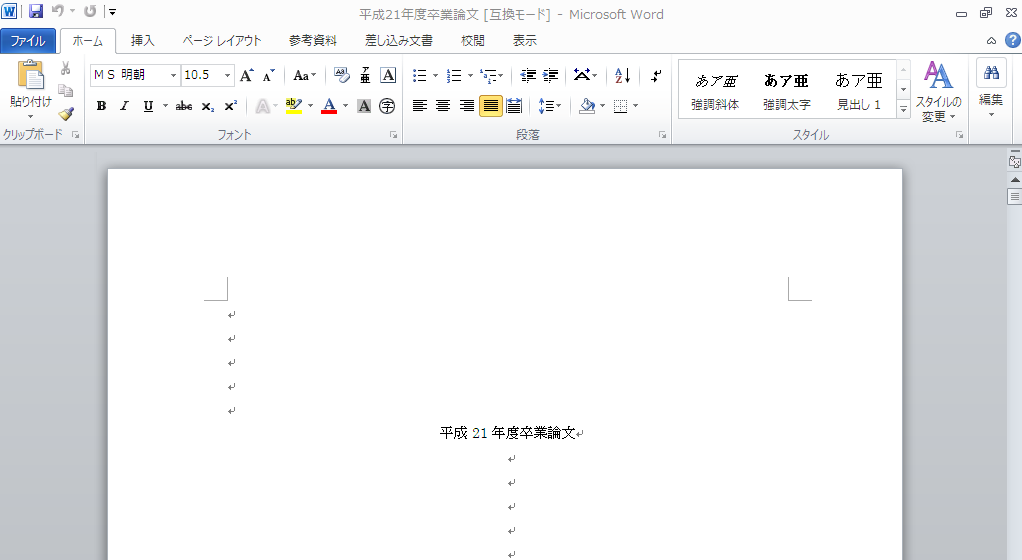The image size is (1022, 560).
Task: Open the line spacing dropdown
Action: pos(551,106)
